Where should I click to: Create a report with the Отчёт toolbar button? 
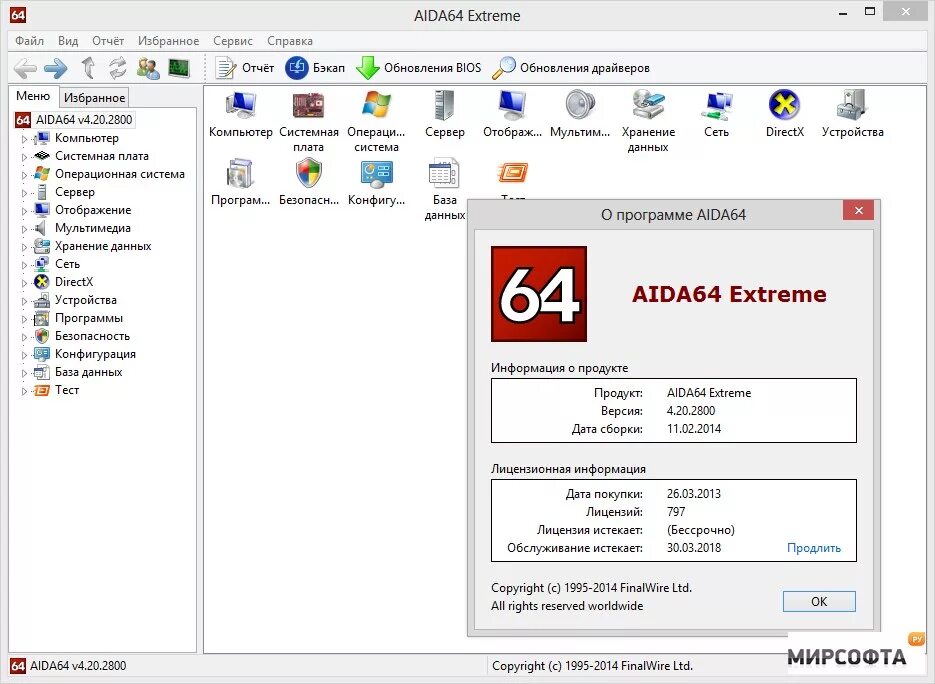pos(244,68)
